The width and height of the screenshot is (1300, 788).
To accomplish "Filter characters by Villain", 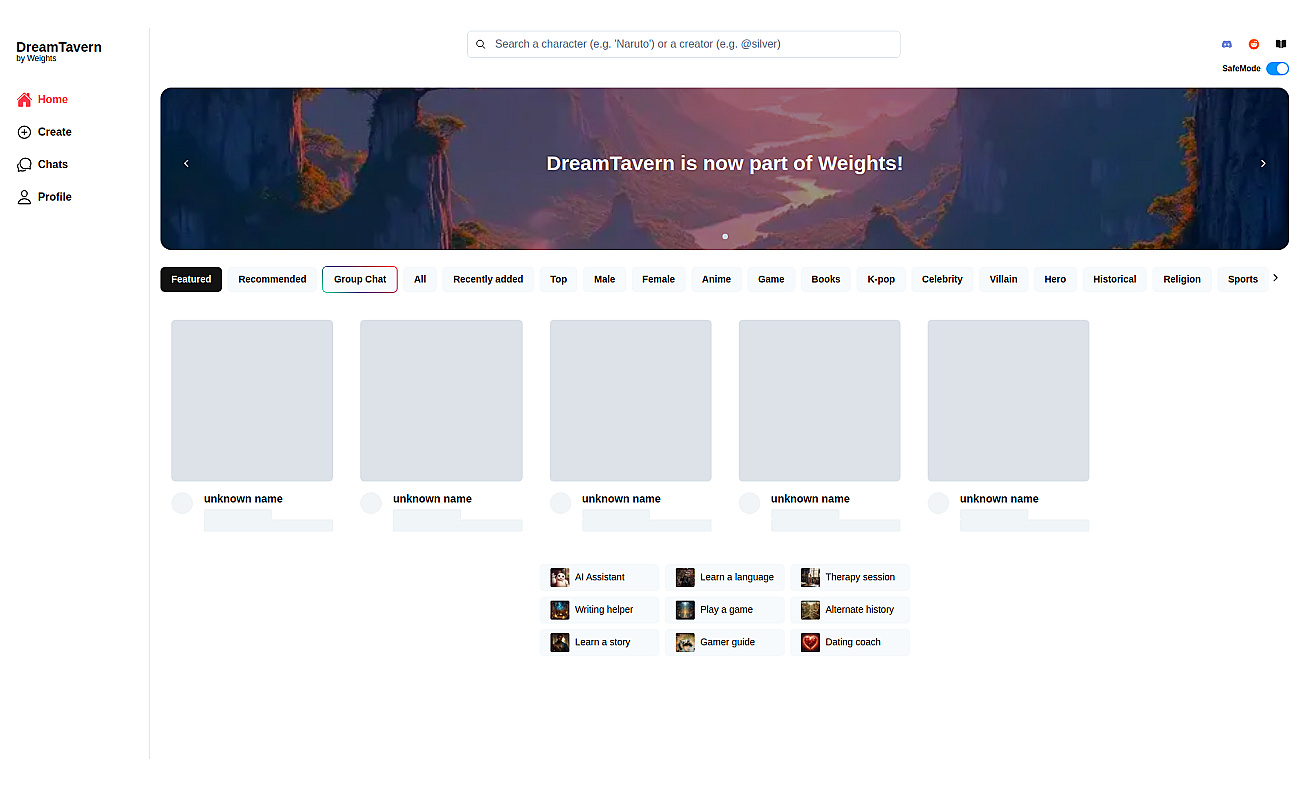I will (x=1003, y=280).
